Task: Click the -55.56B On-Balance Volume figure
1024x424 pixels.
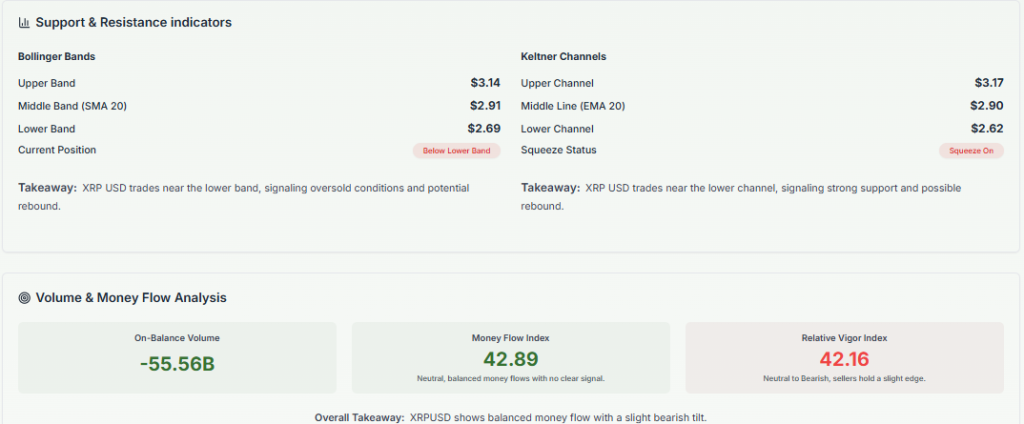Action: 177,364
